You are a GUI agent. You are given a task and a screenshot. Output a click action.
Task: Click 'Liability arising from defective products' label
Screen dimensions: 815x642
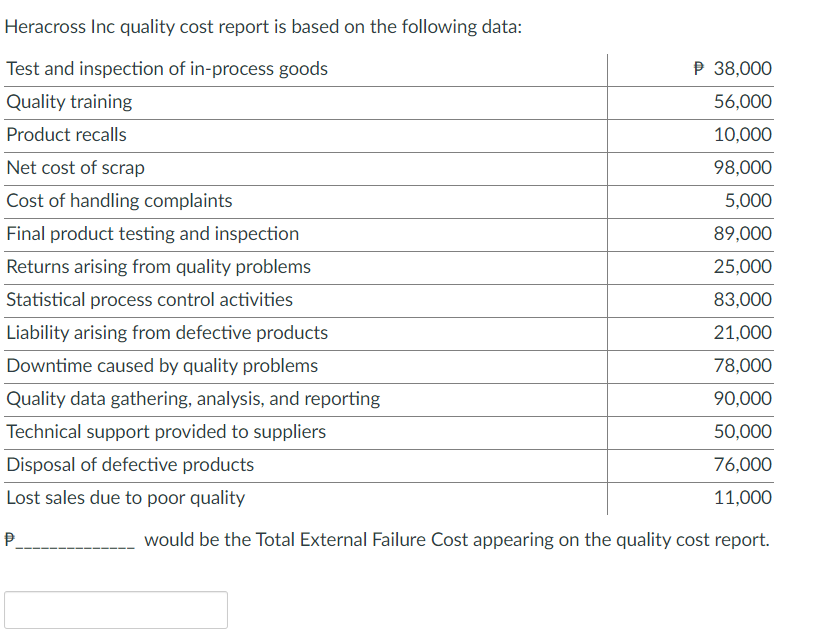[x=167, y=333]
